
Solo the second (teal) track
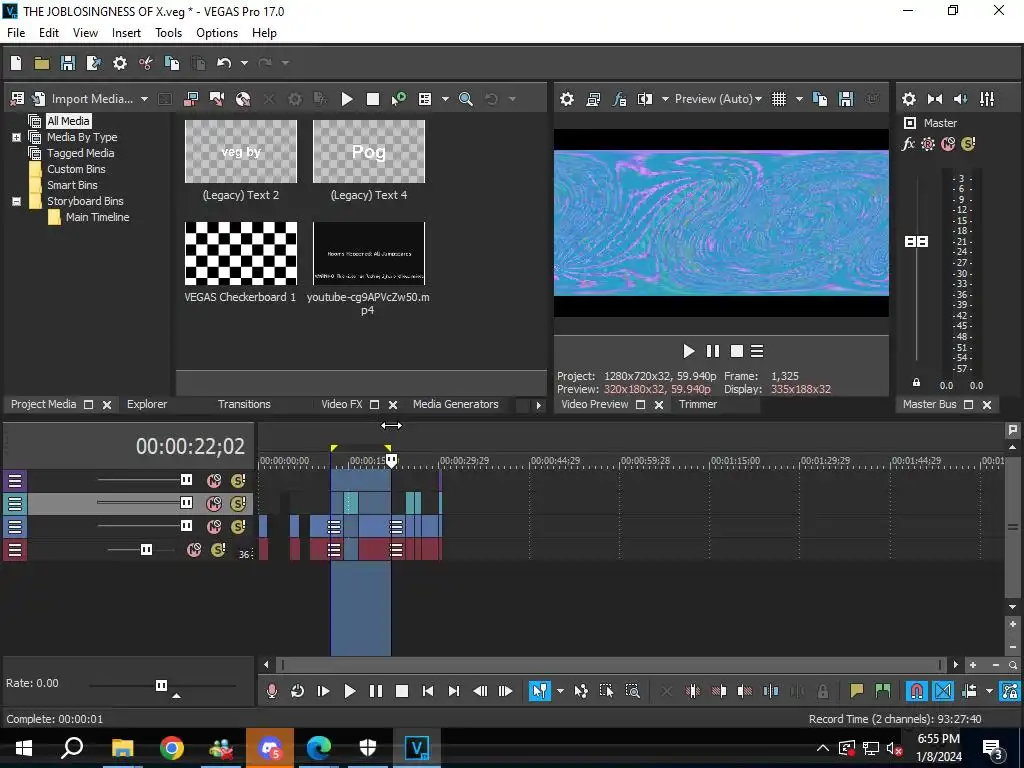pyautogui.click(x=238, y=504)
